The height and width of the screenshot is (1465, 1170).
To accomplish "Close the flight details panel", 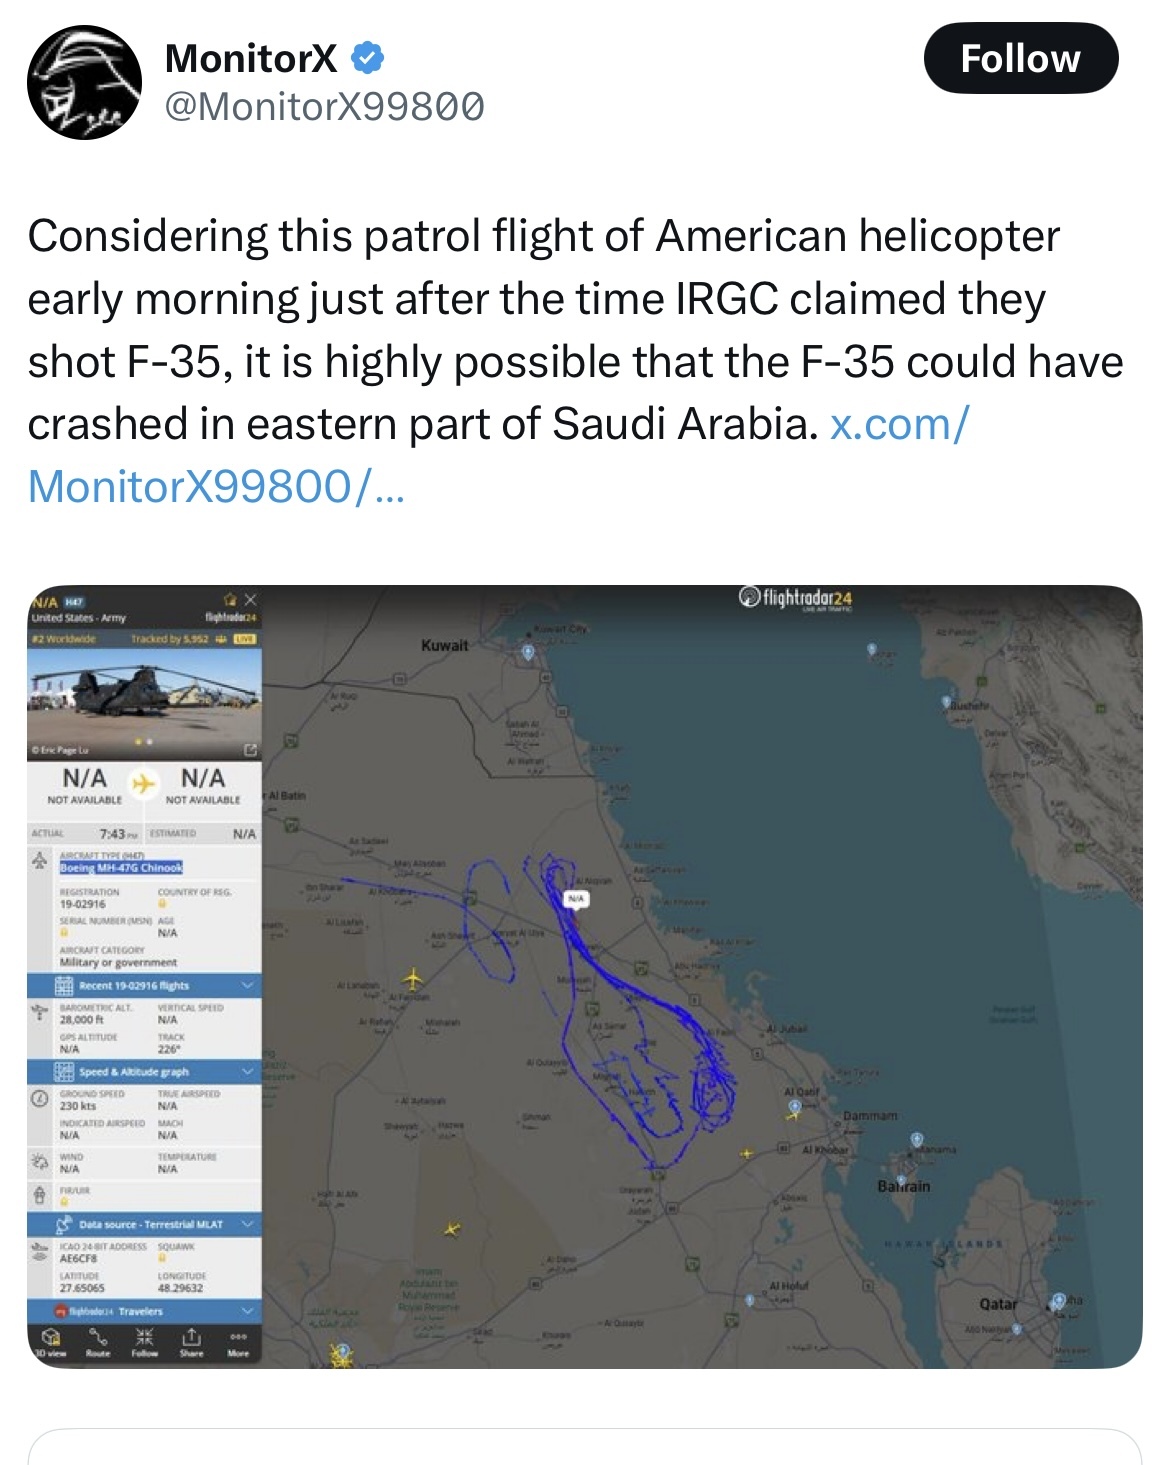I will click(x=251, y=599).
